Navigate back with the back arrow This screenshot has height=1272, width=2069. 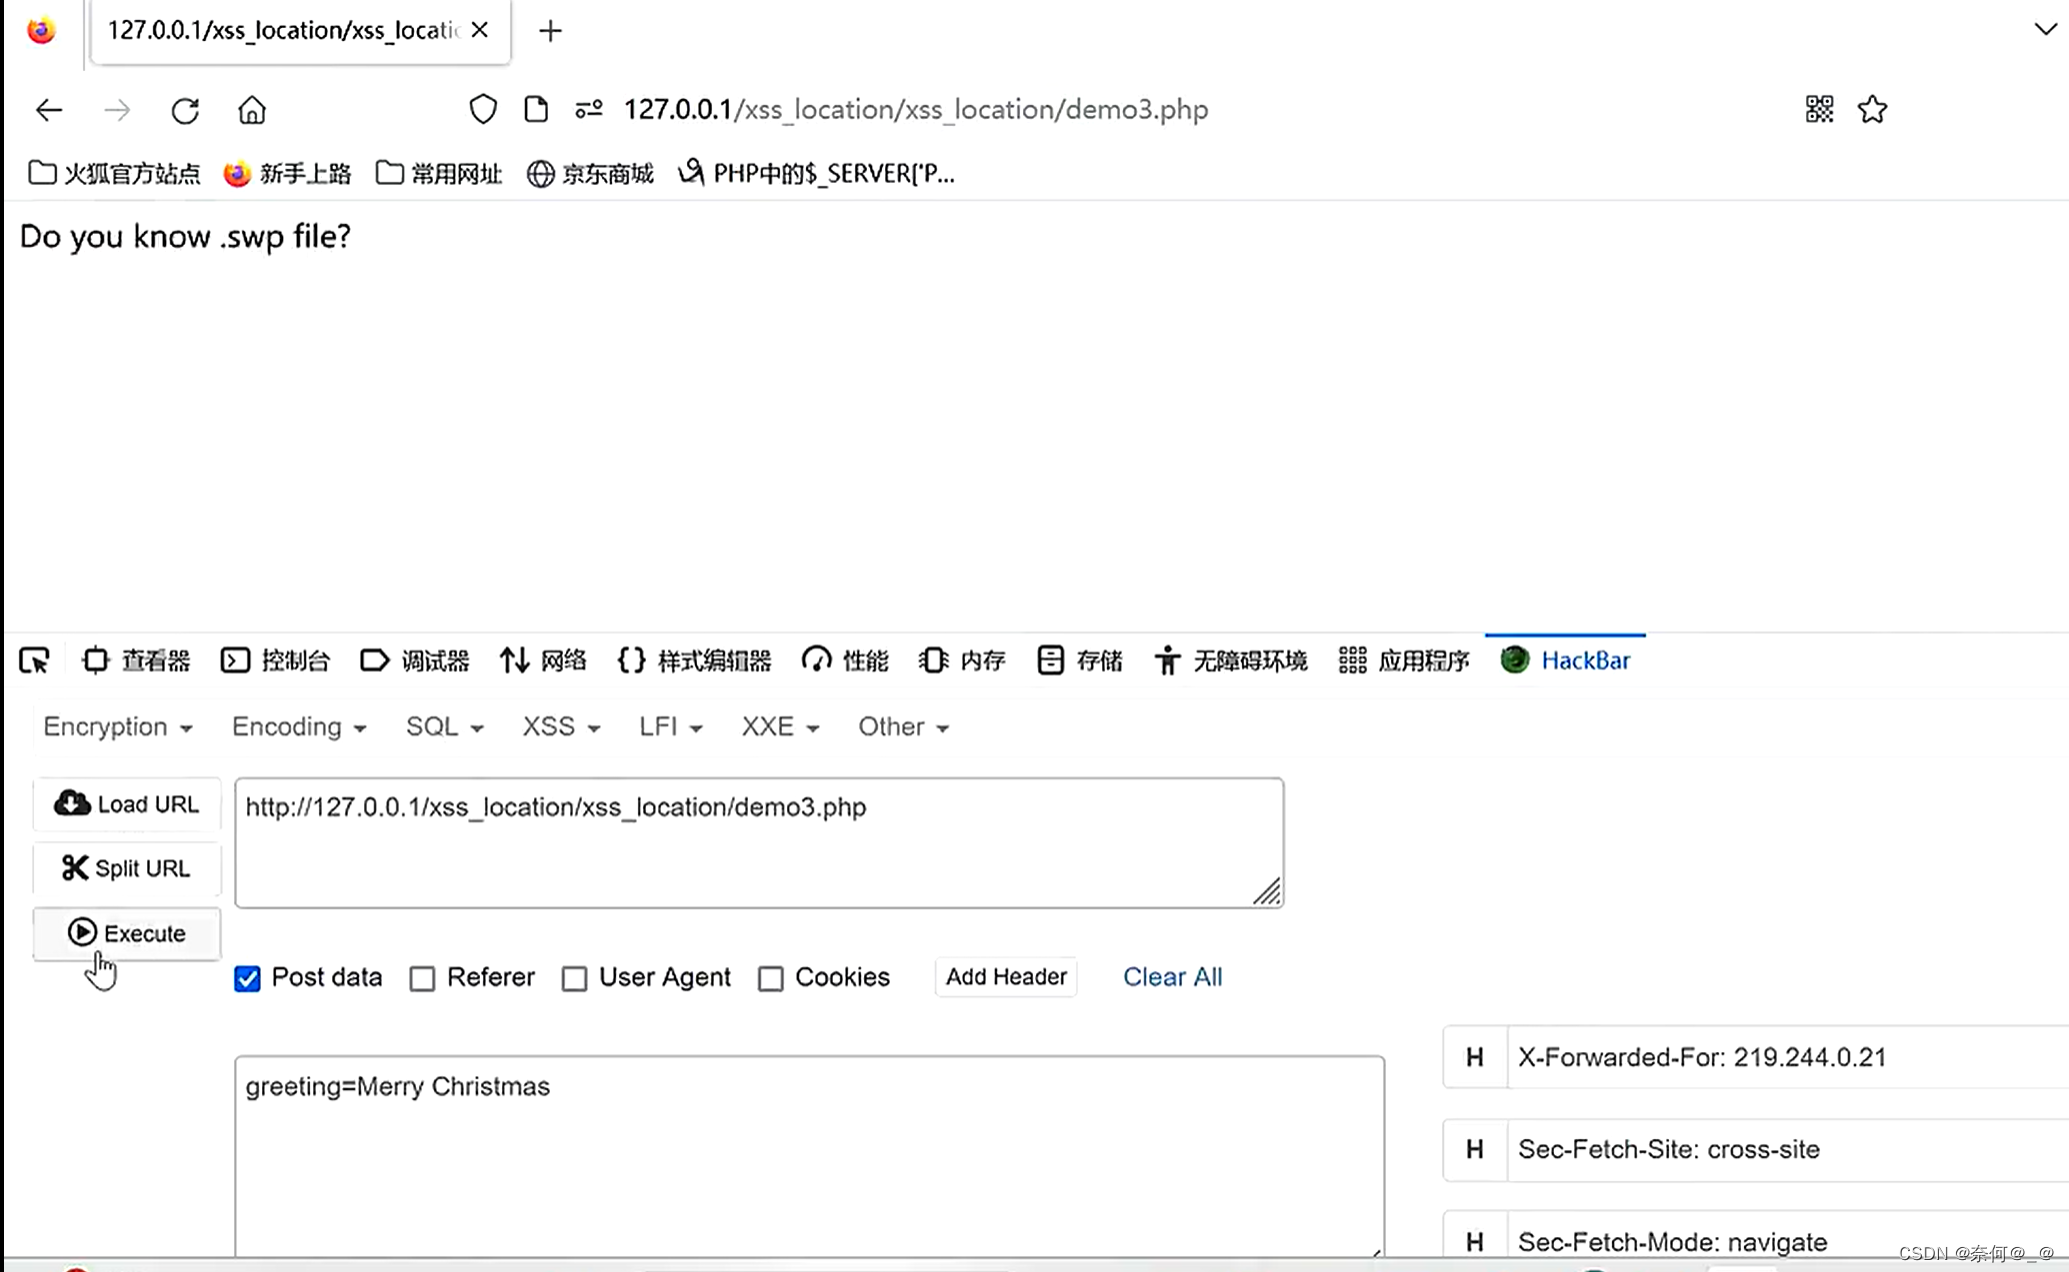pos(49,110)
